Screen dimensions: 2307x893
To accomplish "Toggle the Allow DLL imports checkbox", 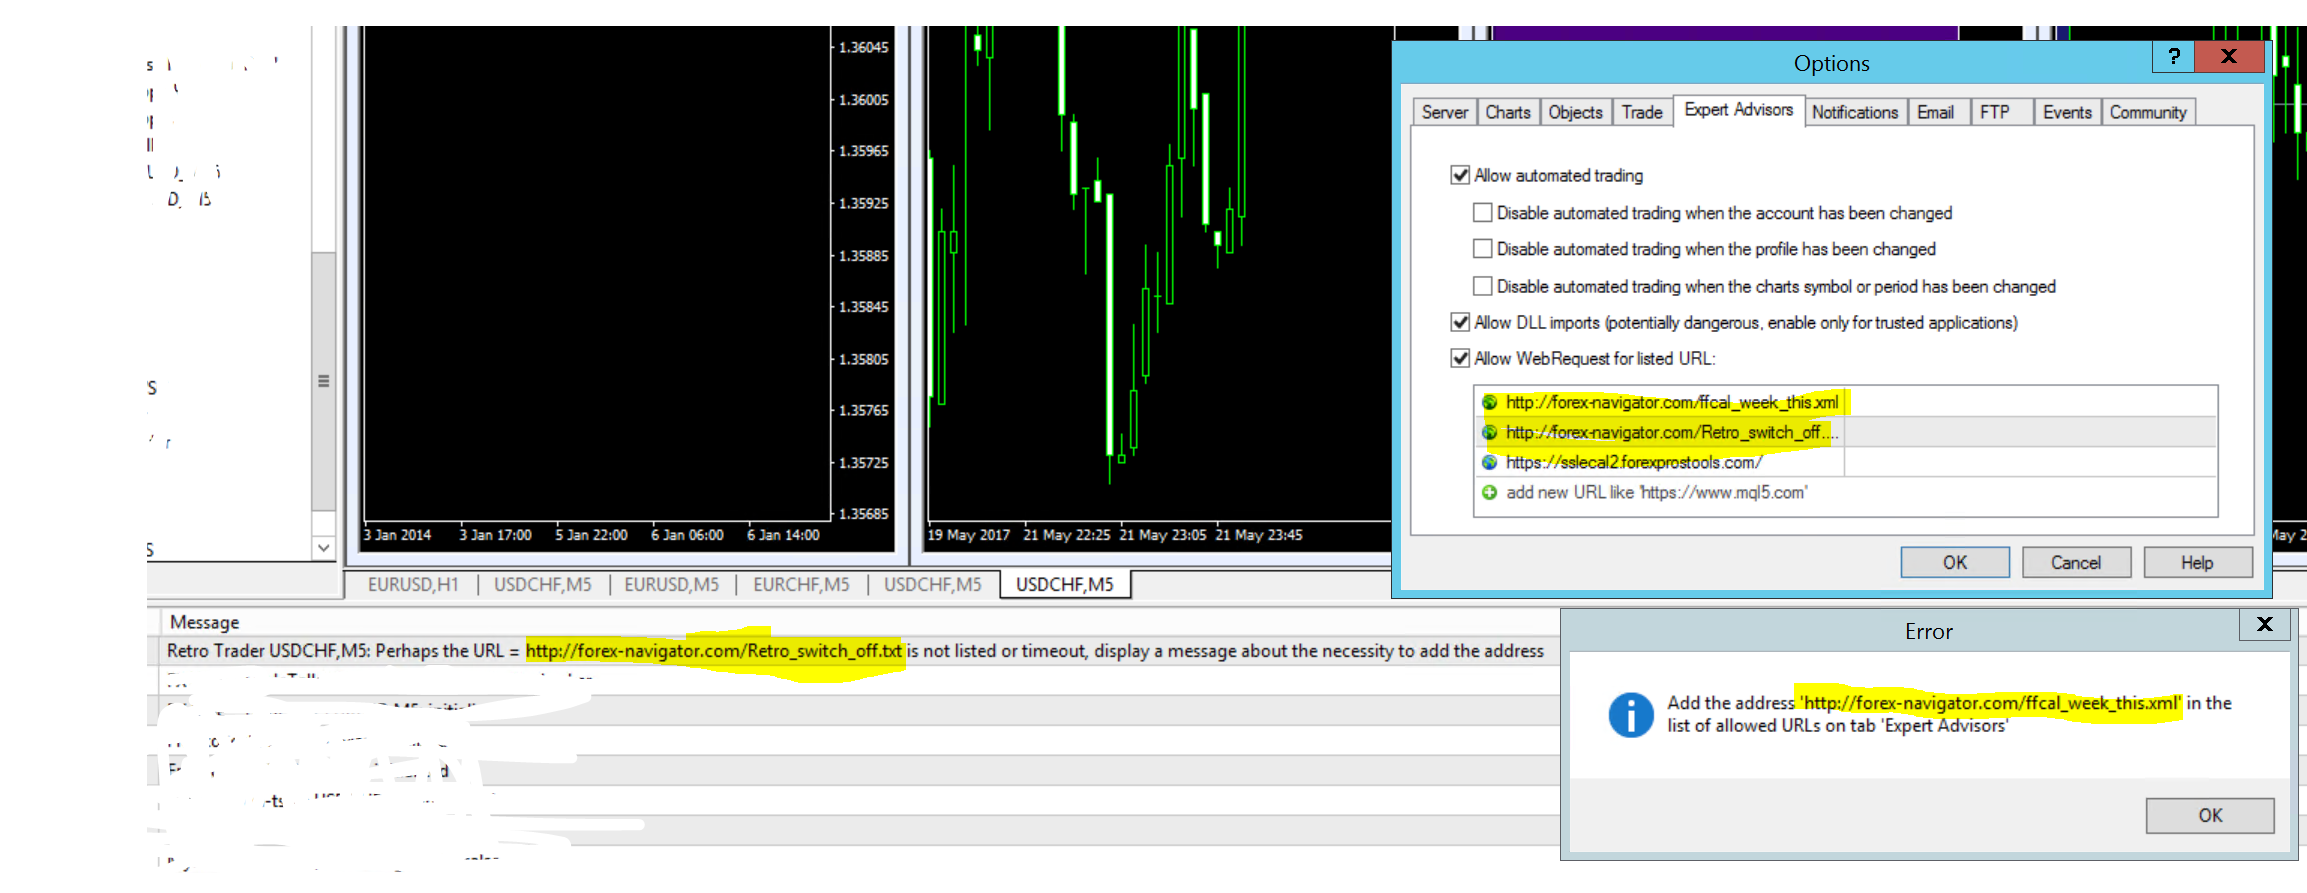I will click(x=1460, y=322).
